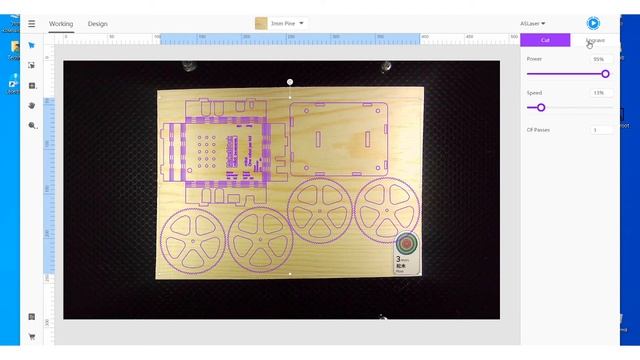640x360 pixels.
Task: Select the blue arrow selection tool
Action: pyautogui.click(x=31, y=45)
